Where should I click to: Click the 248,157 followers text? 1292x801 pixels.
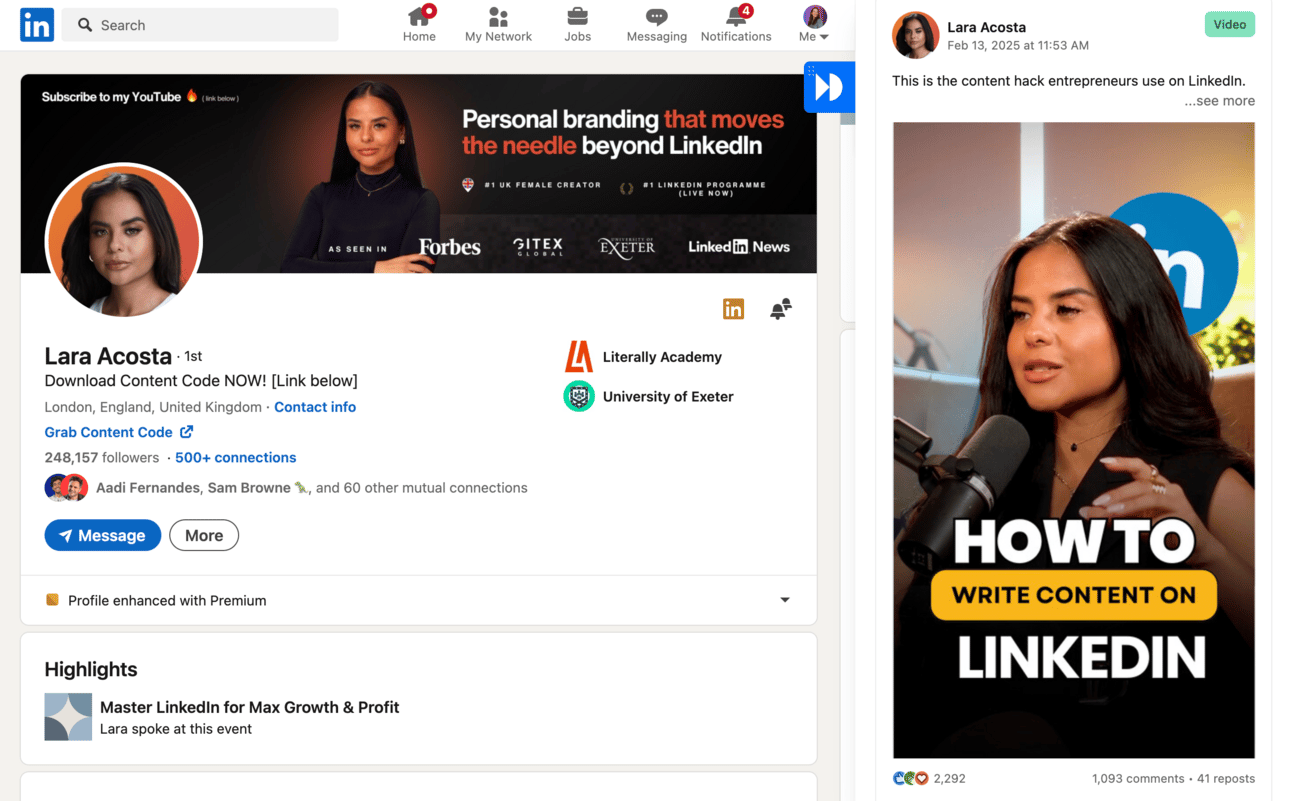coord(102,457)
